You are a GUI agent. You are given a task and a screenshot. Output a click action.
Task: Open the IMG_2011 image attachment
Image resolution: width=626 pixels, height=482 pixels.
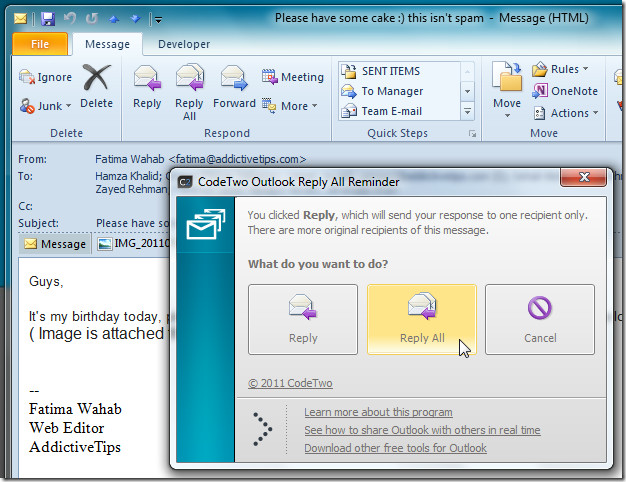(x=134, y=243)
